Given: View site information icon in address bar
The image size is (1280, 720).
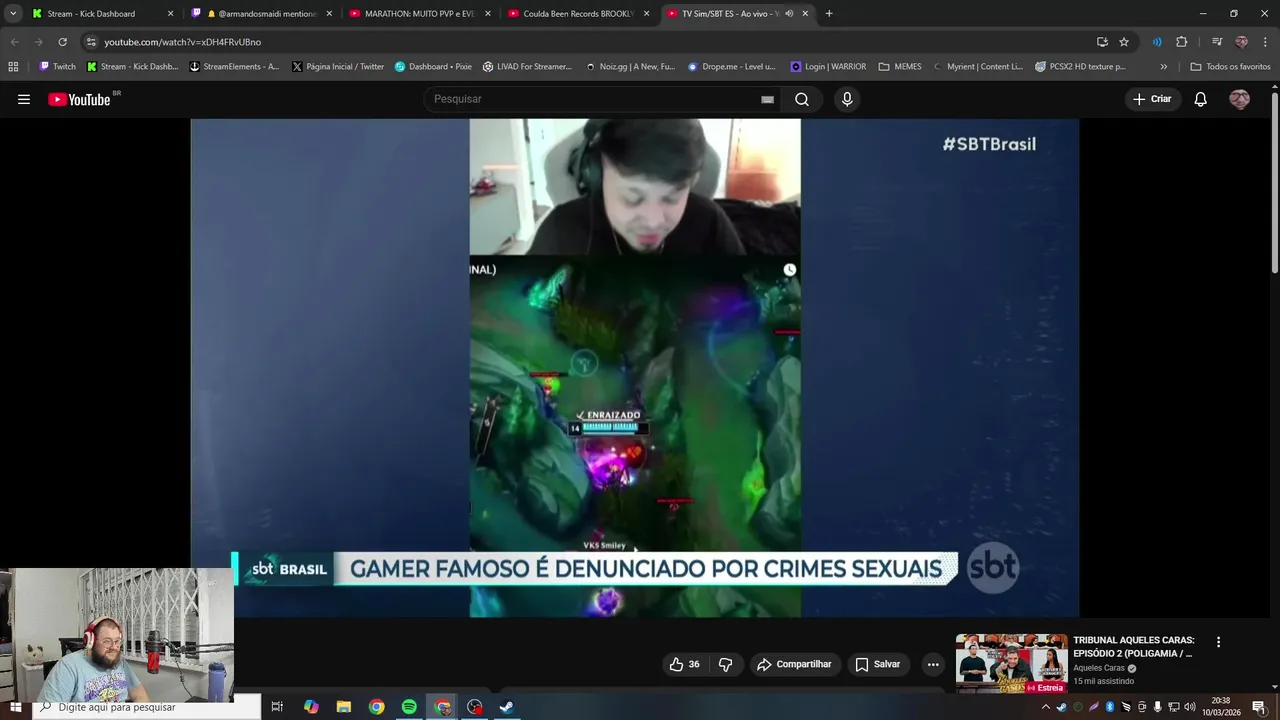Looking at the screenshot, I should [x=91, y=42].
